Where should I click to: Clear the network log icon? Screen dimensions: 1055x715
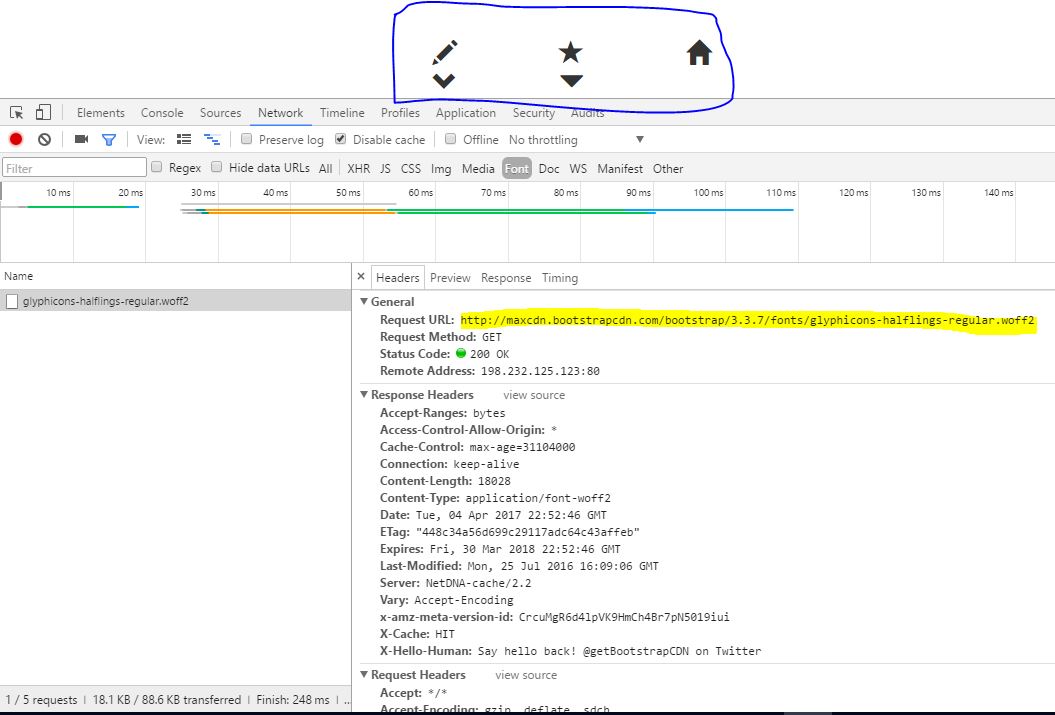pyautogui.click(x=44, y=140)
